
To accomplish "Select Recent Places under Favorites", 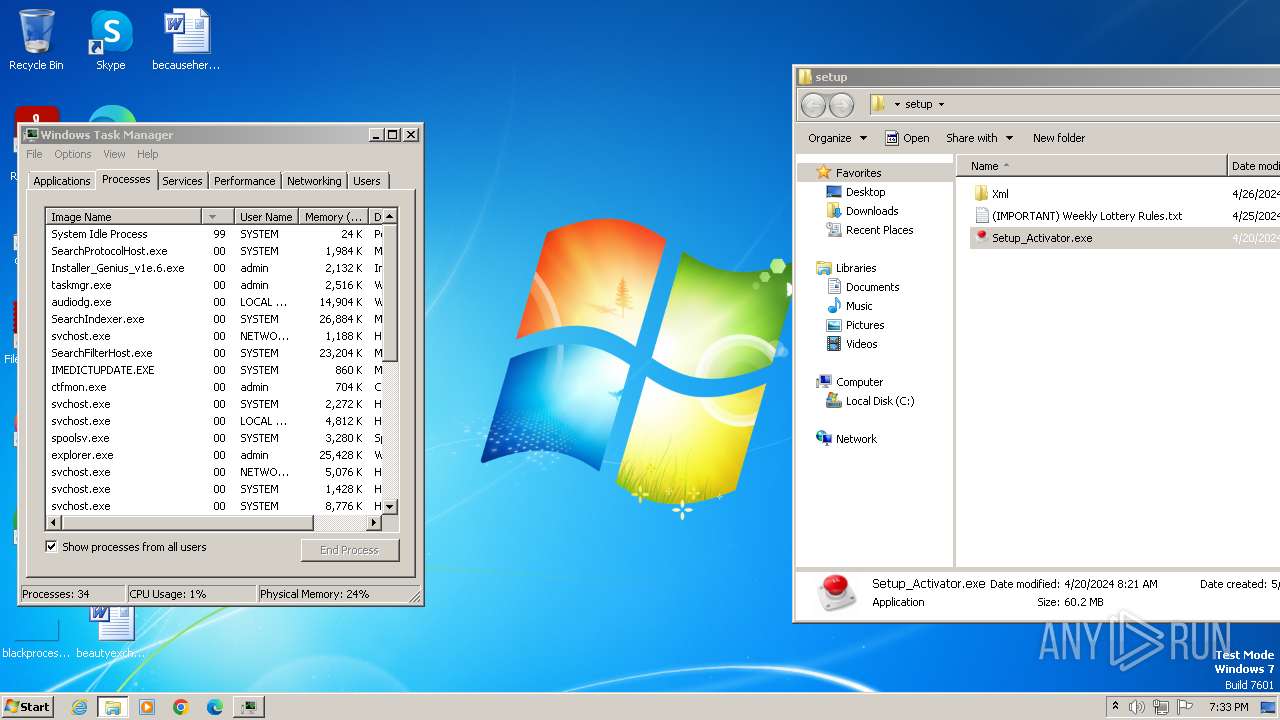I will tap(879, 230).
